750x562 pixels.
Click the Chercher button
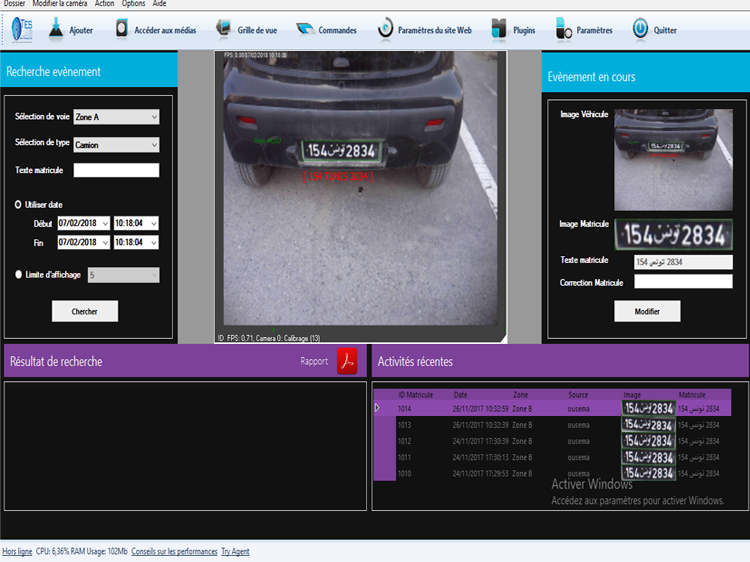[85, 312]
